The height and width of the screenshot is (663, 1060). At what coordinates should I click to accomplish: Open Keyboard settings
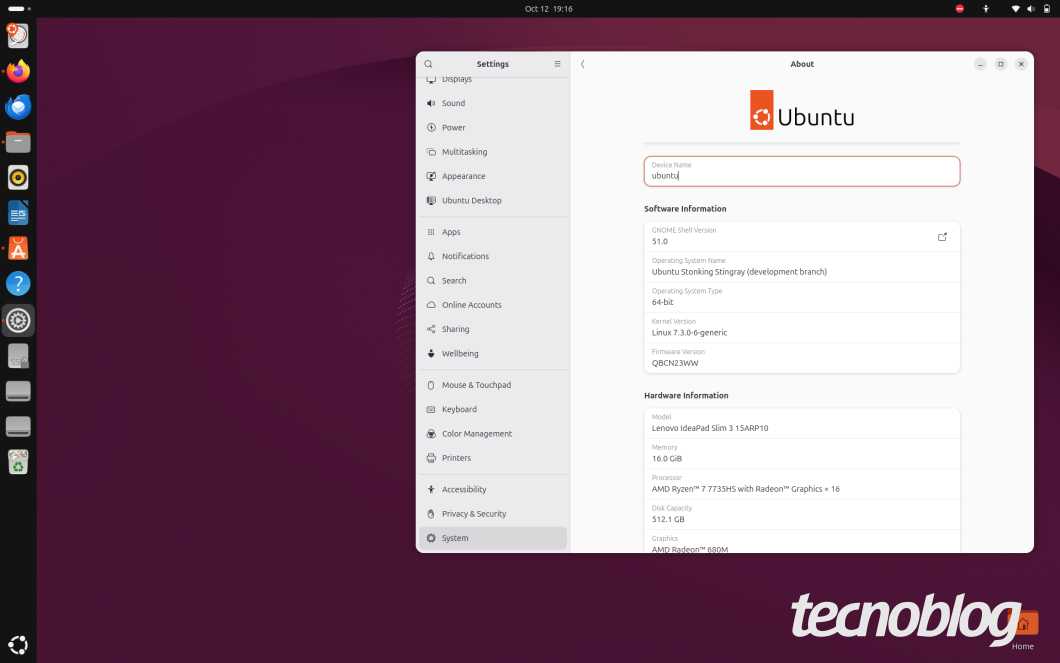(493, 410)
